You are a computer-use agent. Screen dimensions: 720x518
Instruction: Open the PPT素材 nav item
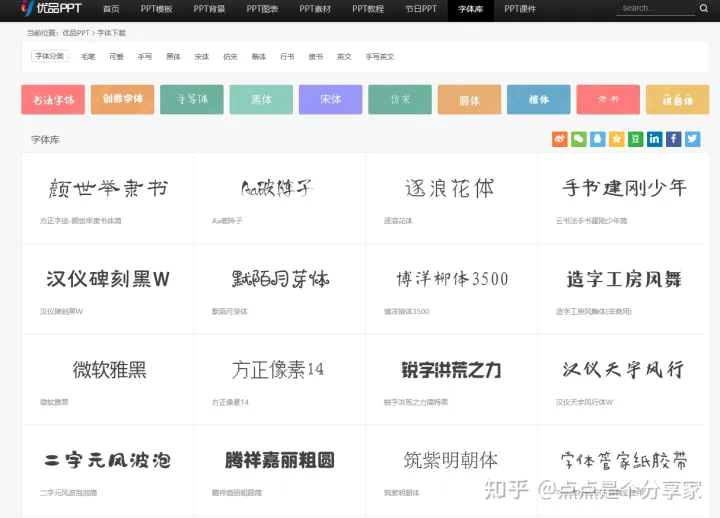(315, 9)
